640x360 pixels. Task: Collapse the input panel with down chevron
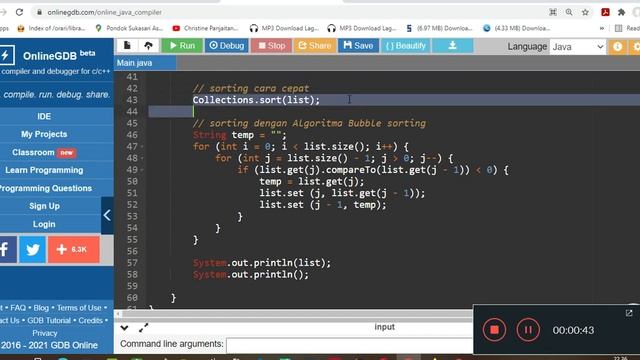coord(124,327)
